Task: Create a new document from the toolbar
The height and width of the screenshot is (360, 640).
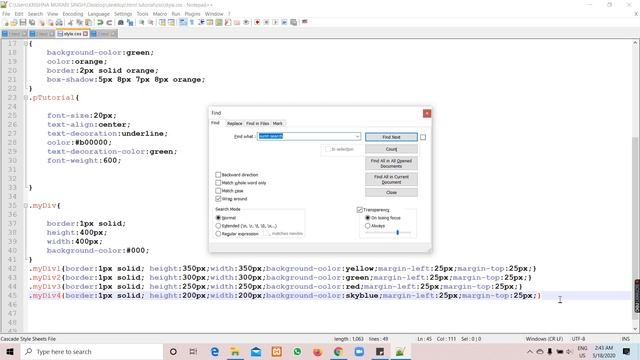Action: [6, 22]
